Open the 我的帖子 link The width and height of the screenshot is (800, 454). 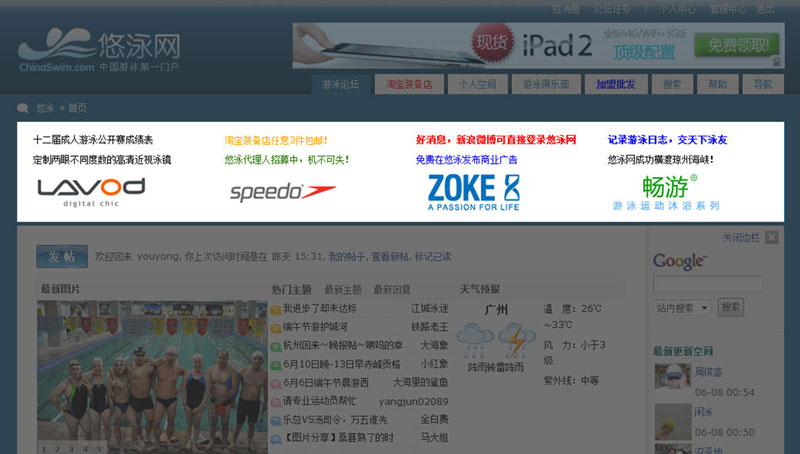coord(346,257)
